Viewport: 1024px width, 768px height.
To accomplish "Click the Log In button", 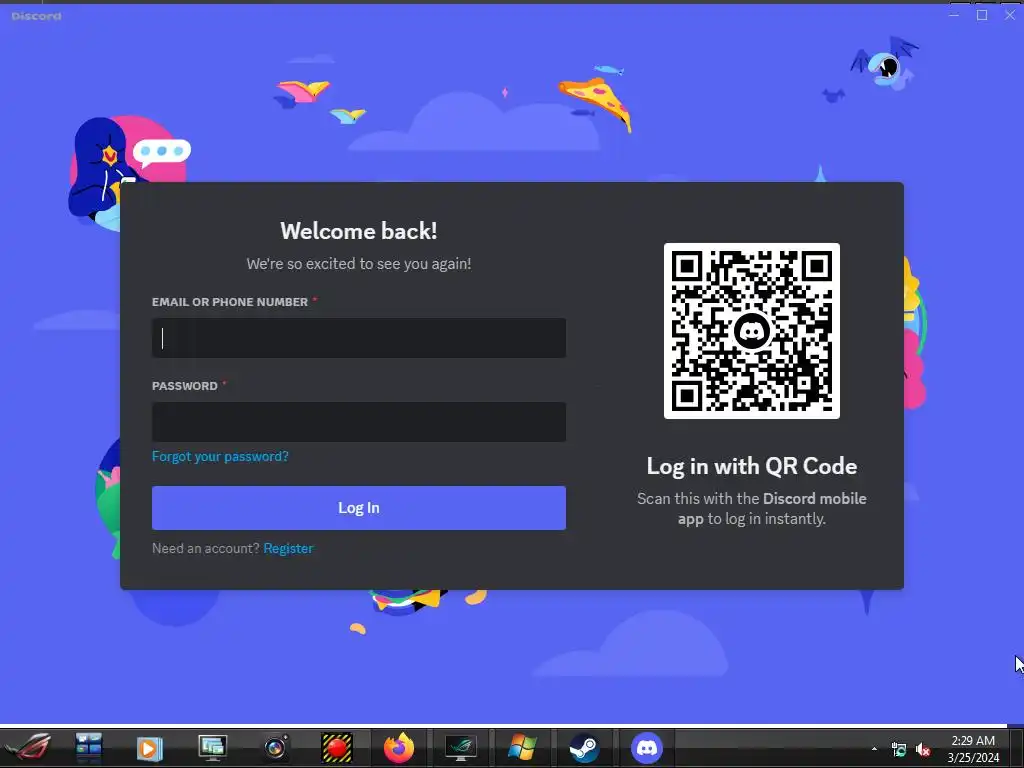I will (x=359, y=507).
